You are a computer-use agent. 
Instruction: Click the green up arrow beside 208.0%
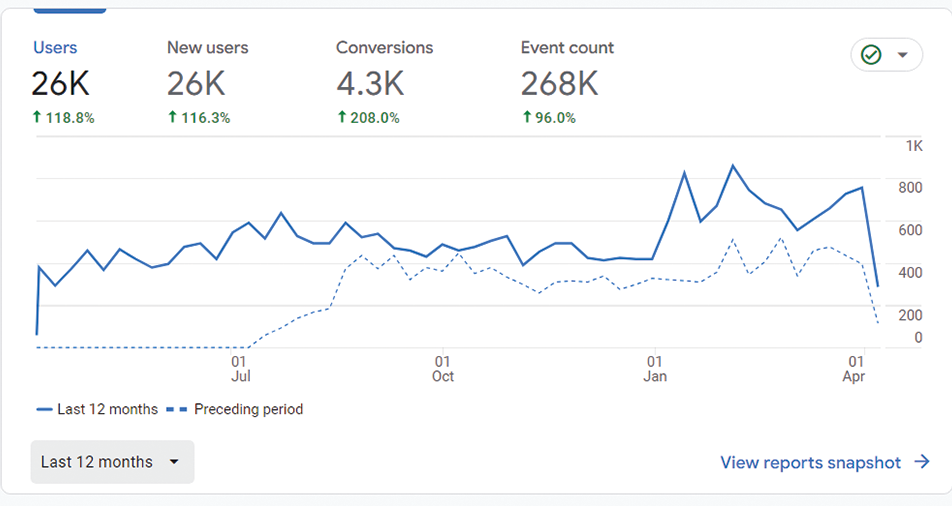coord(341,118)
